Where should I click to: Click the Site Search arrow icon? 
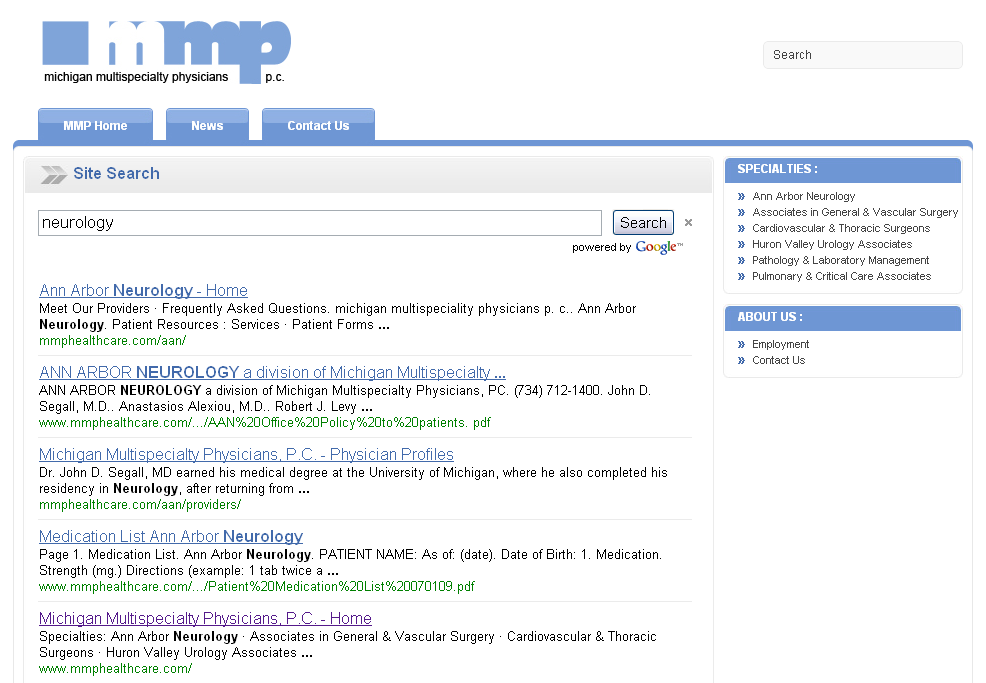pos(53,175)
